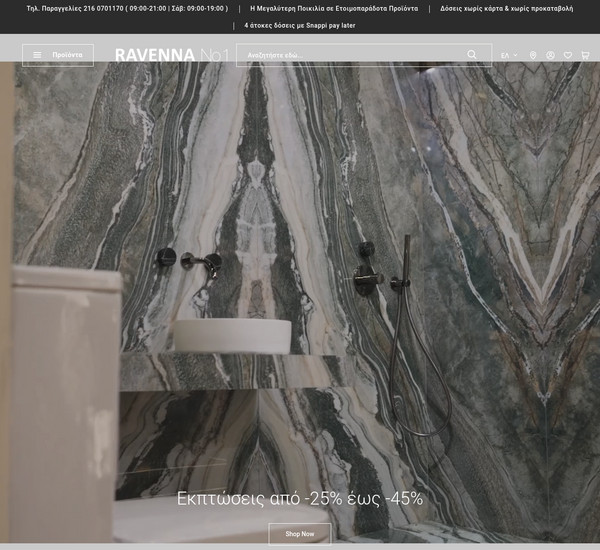Click the search magnifier icon
600x550 pixels.
pyautogui.click(x=472, y=55)
